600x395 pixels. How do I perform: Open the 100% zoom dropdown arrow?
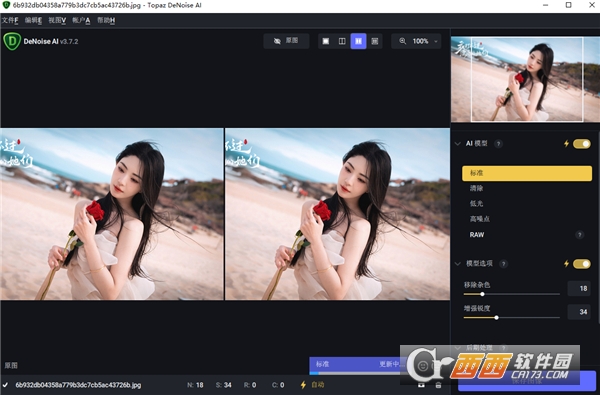pos(435,41)
